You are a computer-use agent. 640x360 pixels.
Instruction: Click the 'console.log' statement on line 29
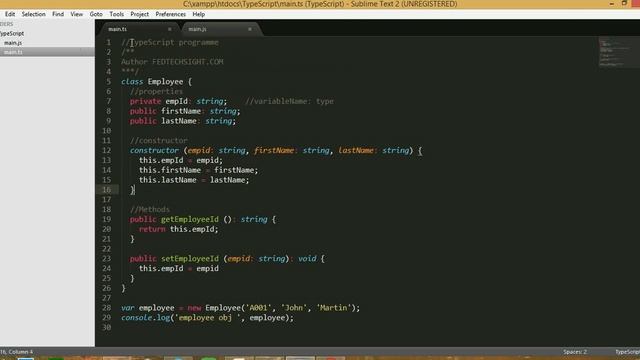point(207,318)
